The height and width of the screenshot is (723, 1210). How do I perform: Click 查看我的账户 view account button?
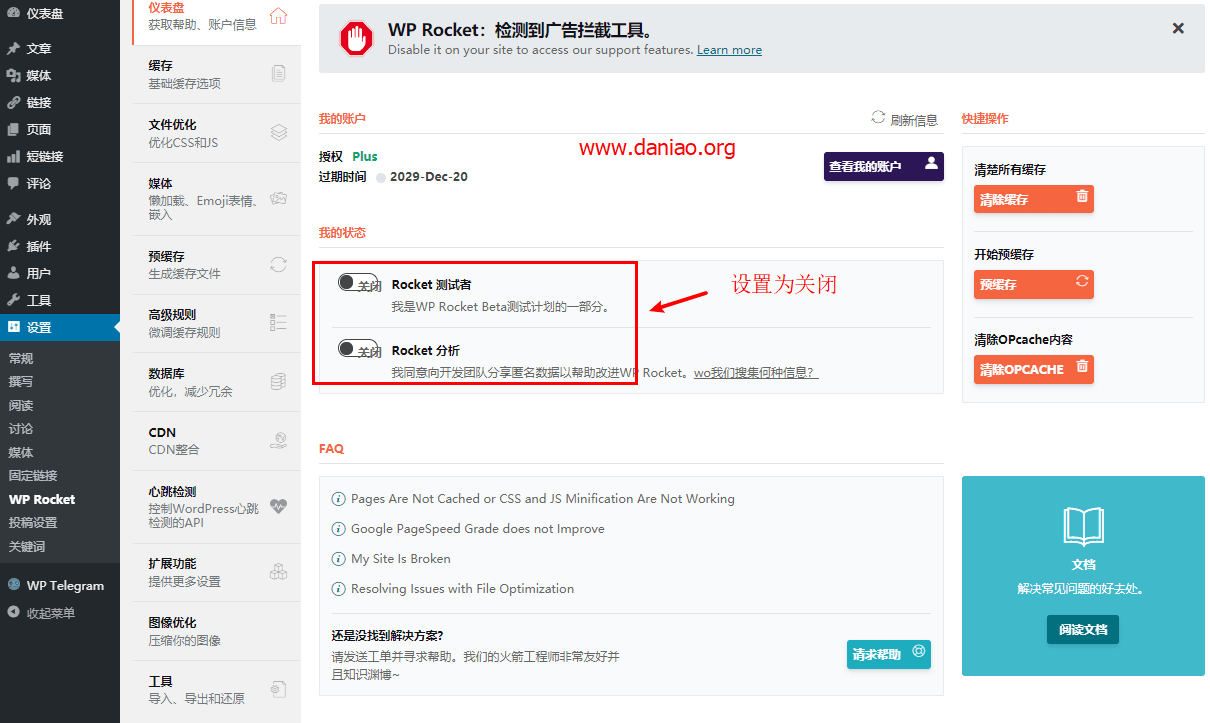click(884, 166)
